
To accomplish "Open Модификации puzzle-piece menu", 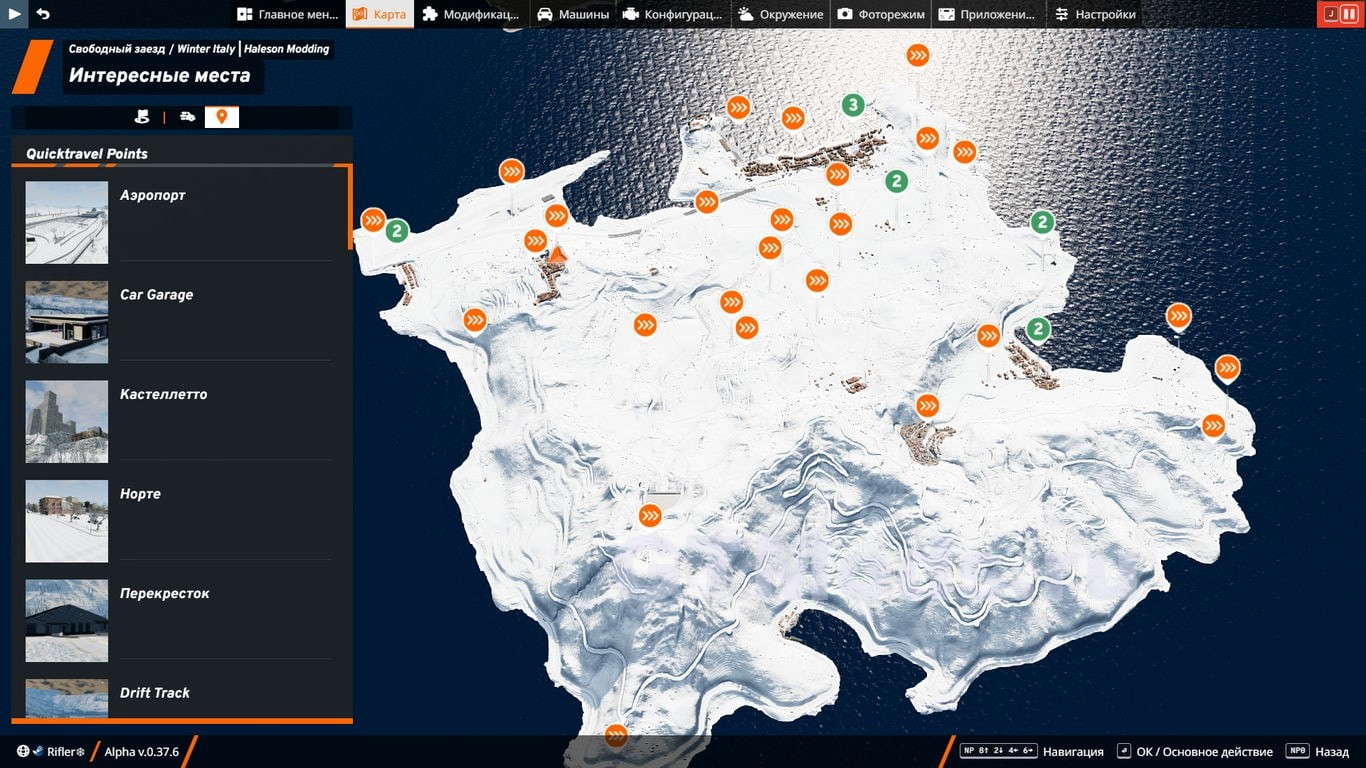I will (470, 14).
